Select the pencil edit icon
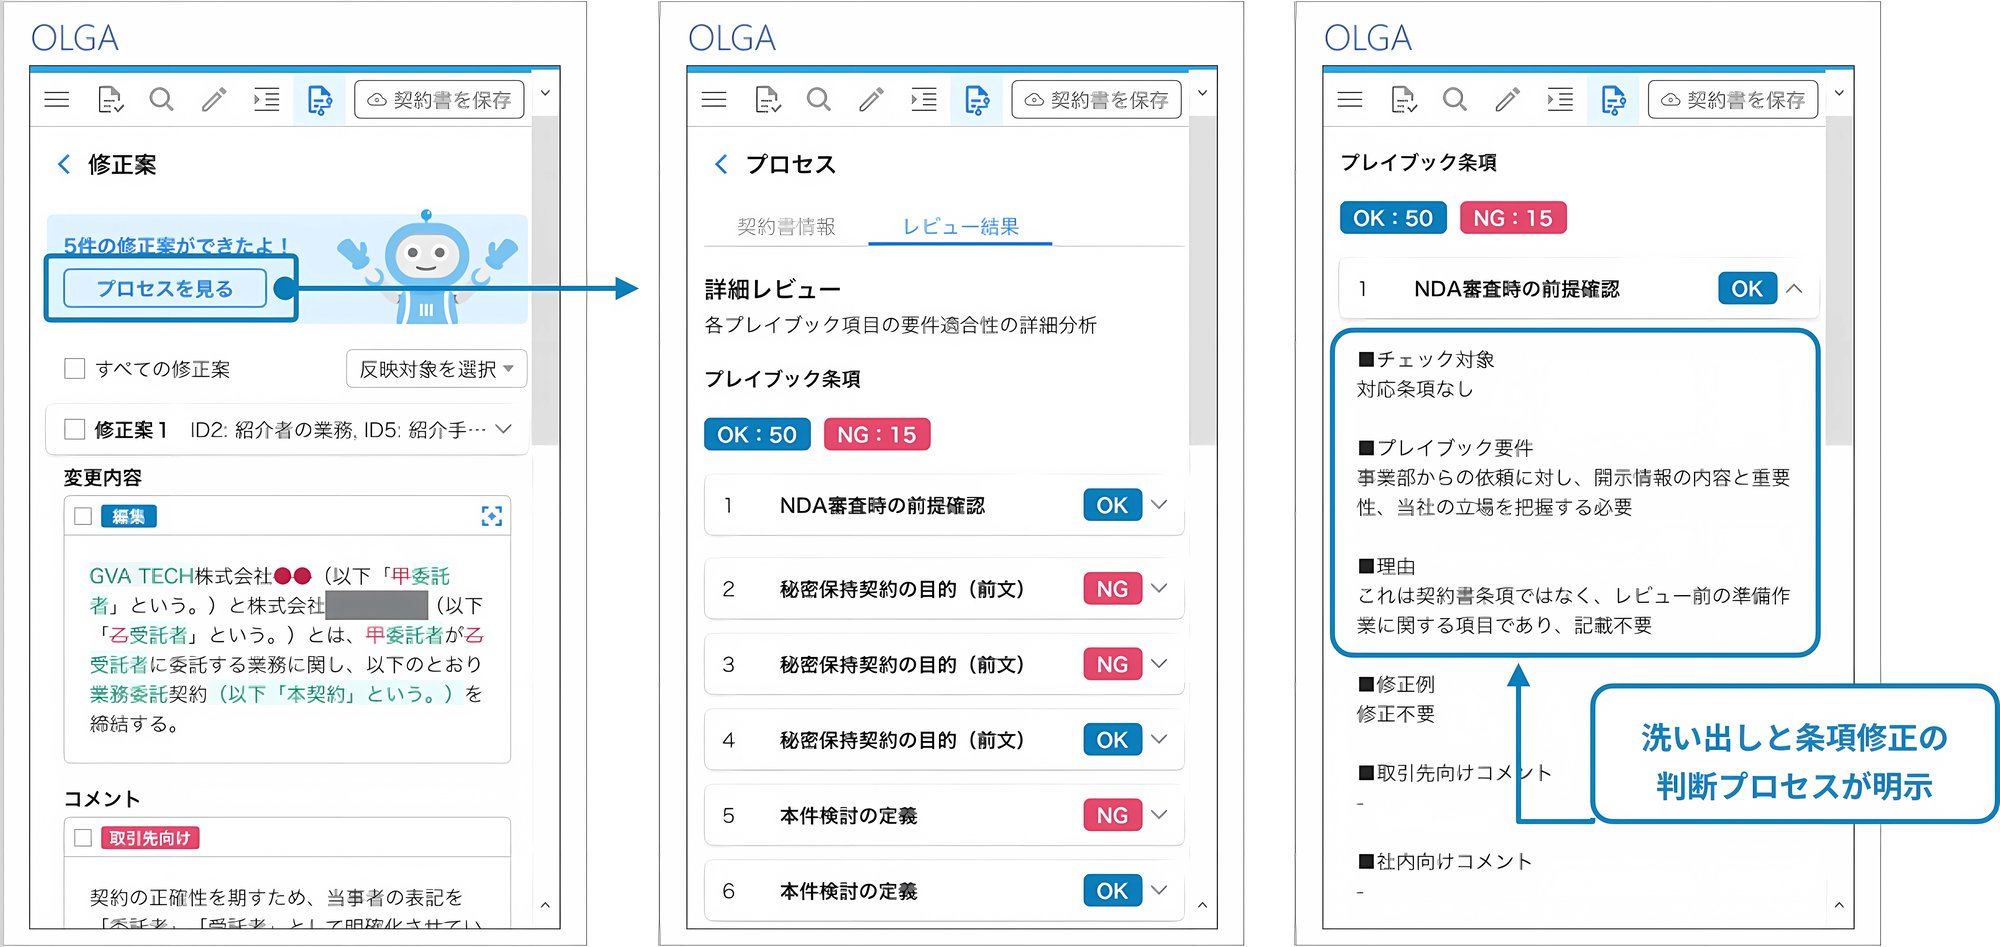Screen dimensions: 2000x947 (213, 99)
